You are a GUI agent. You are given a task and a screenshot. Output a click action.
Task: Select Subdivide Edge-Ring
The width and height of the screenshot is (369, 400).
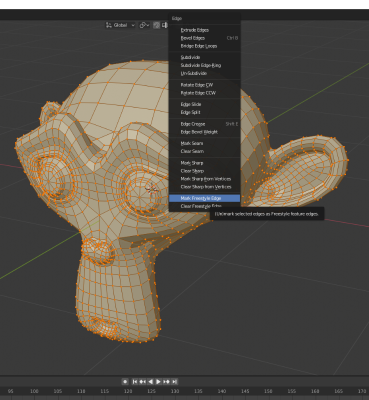pos(205,65)
